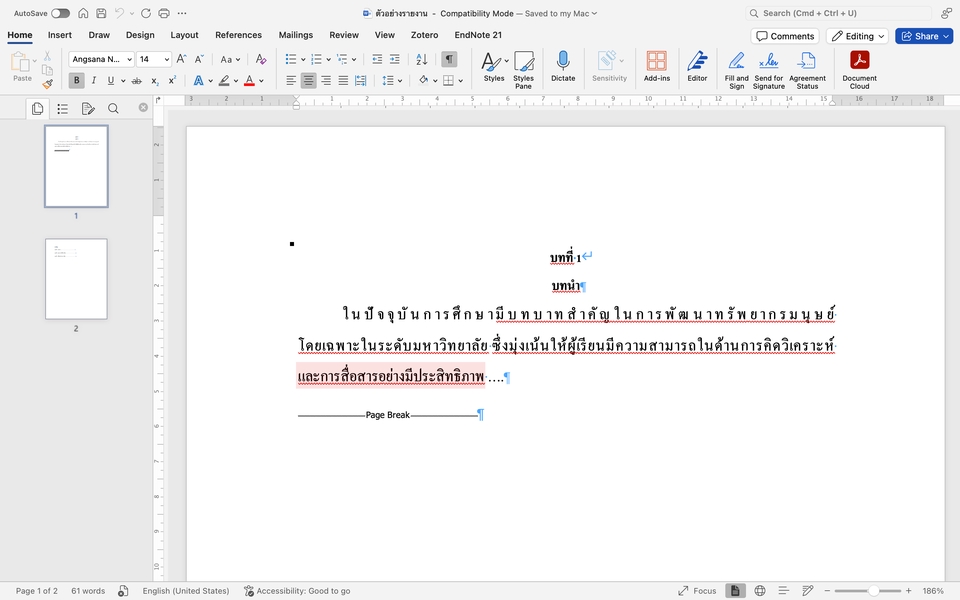The height and width of the screenshot is (600, 960).
Task: Open the Styles Pane
Action: [523, 70]
